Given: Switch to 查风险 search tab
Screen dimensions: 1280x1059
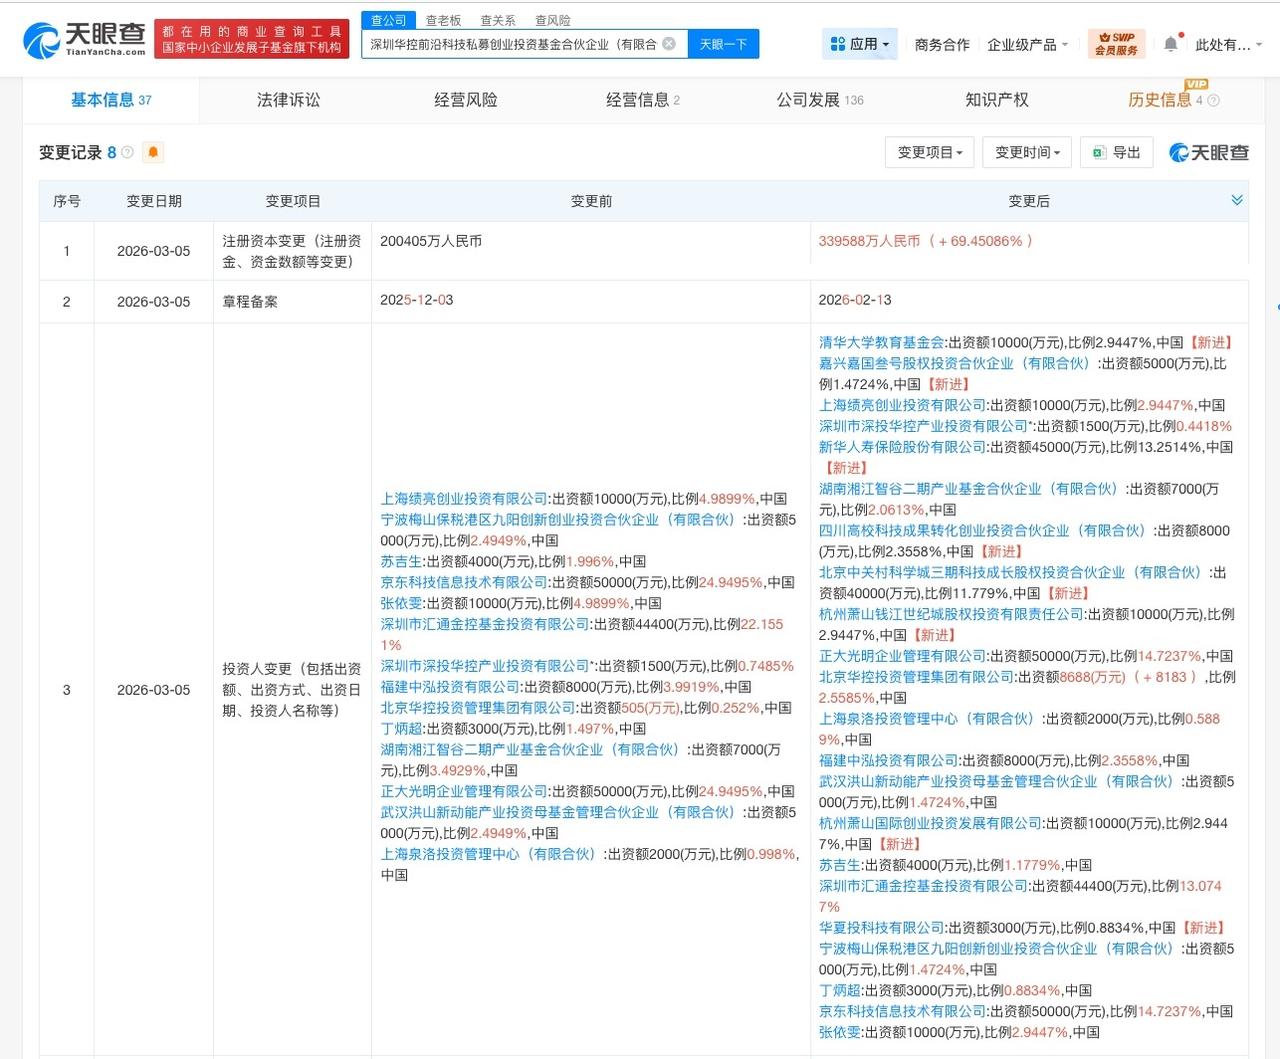Looking at the screenshot, I should coord(553,20).
